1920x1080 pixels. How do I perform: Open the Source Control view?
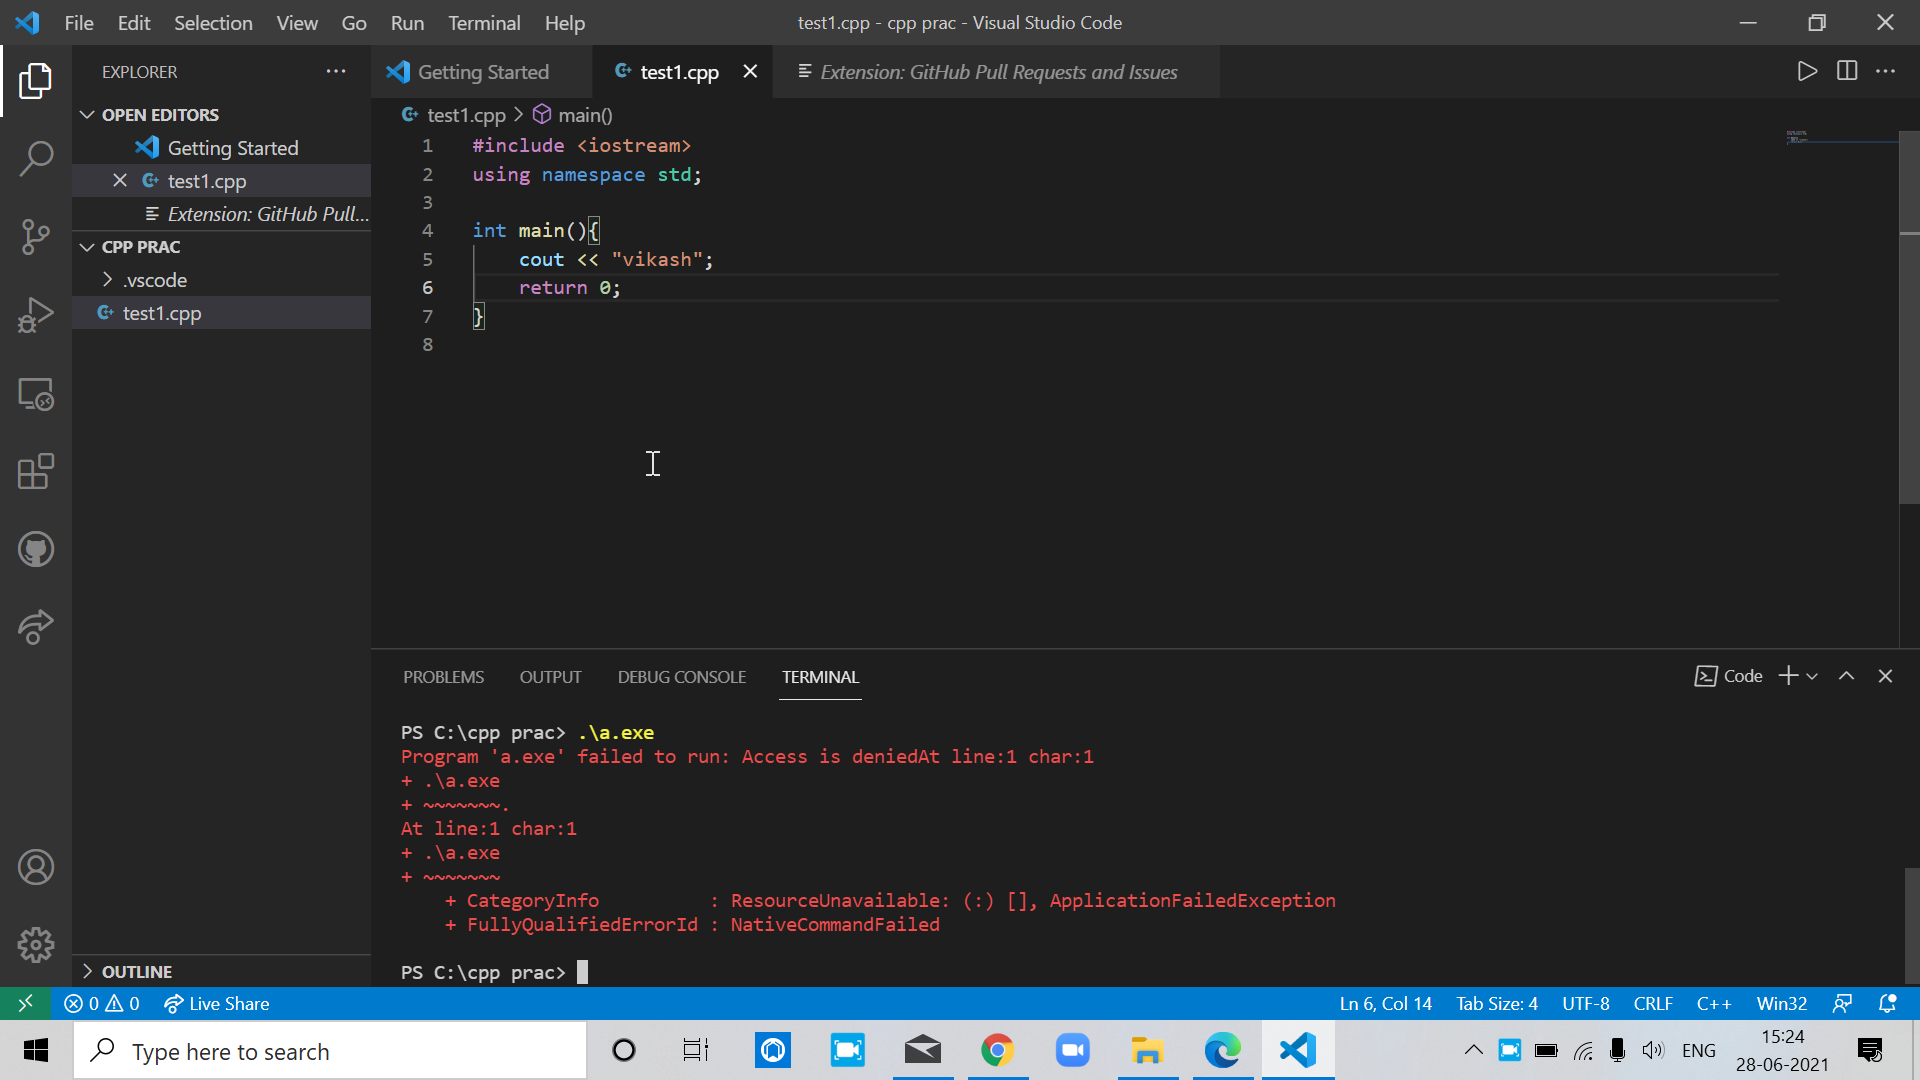point(36,237)
